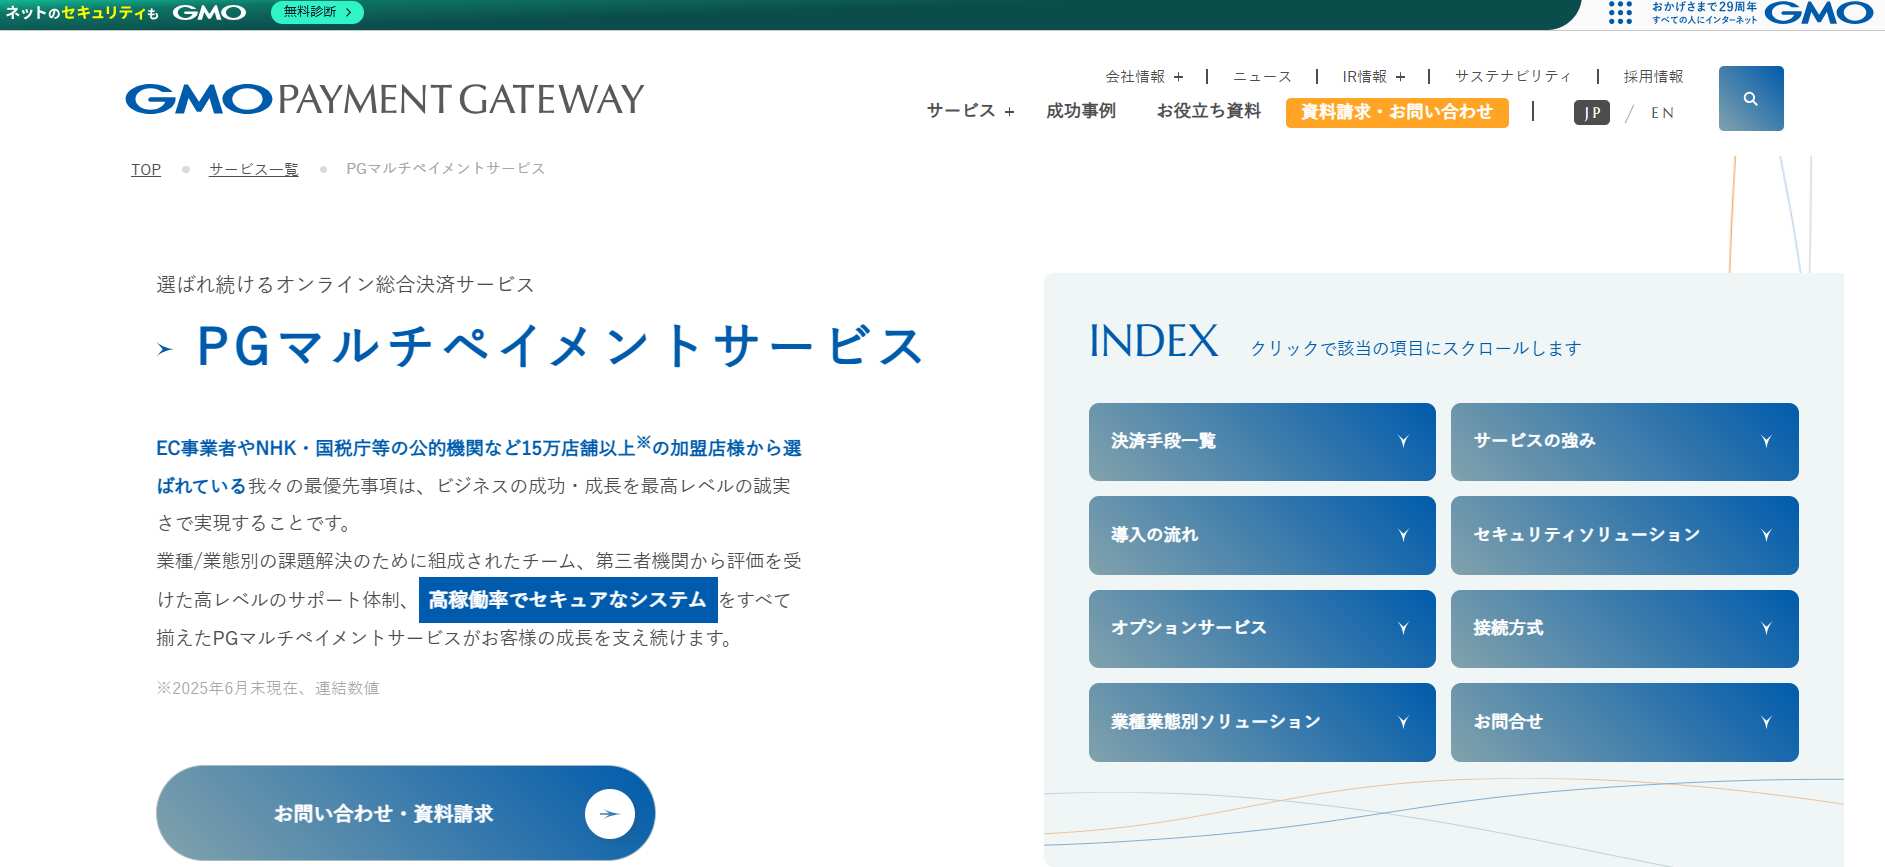
Task: Click the search magnifier icon button
Action: coord(1750,98)
